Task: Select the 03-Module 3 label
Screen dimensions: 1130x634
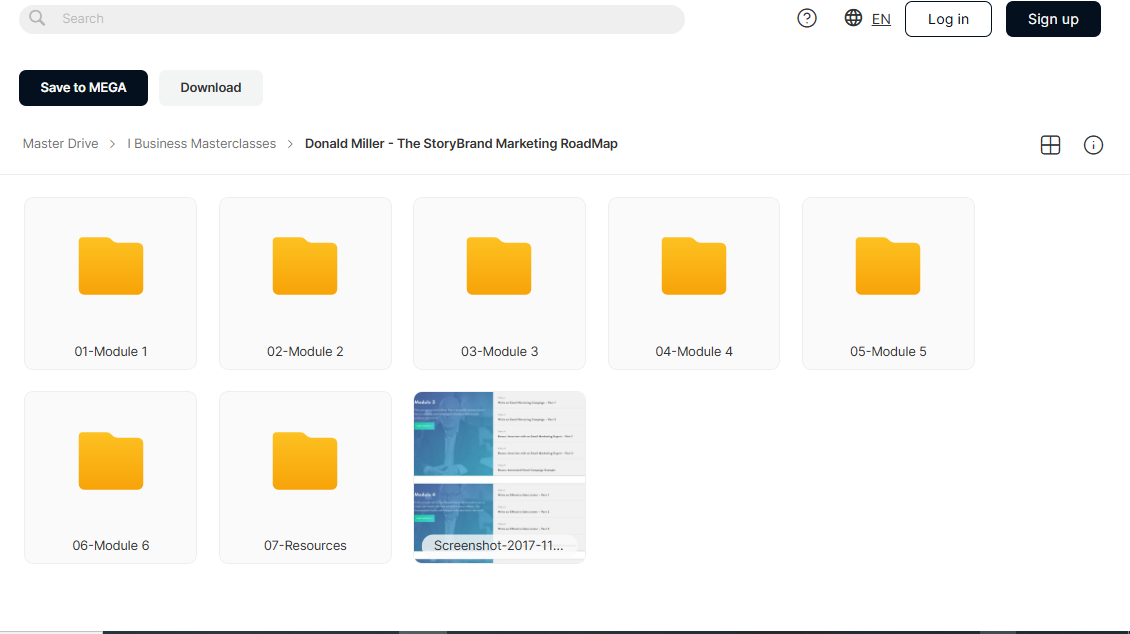Action: click(499, 352)
